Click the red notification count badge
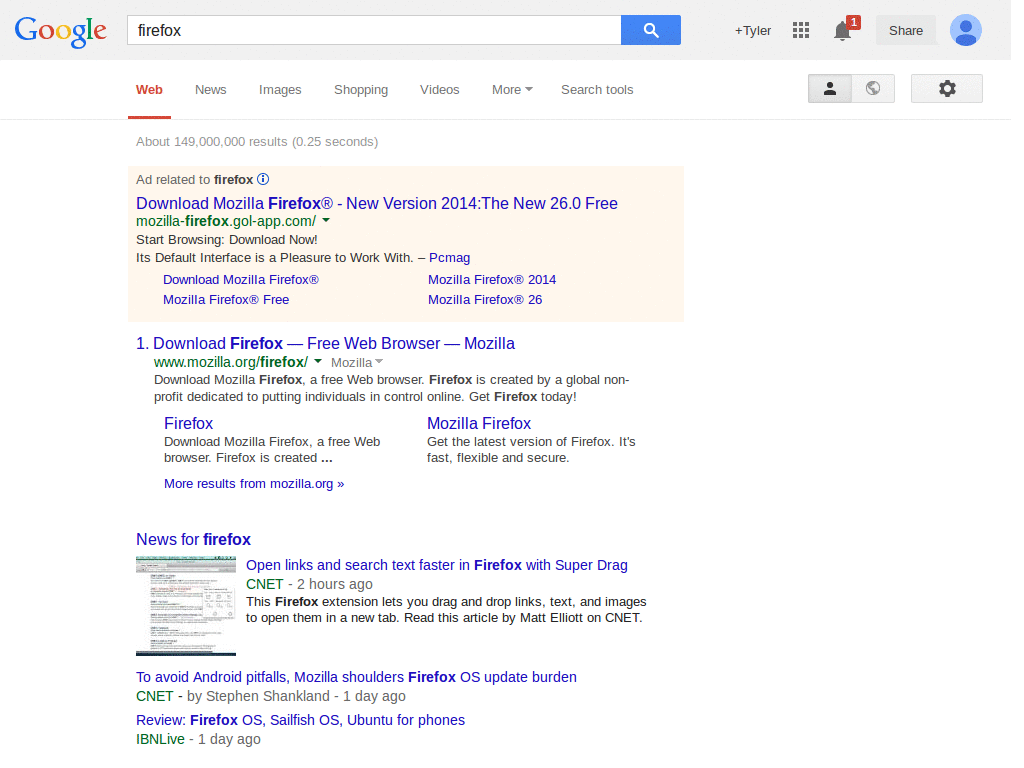Screen dimensions: 1024x768 point(854,22)
